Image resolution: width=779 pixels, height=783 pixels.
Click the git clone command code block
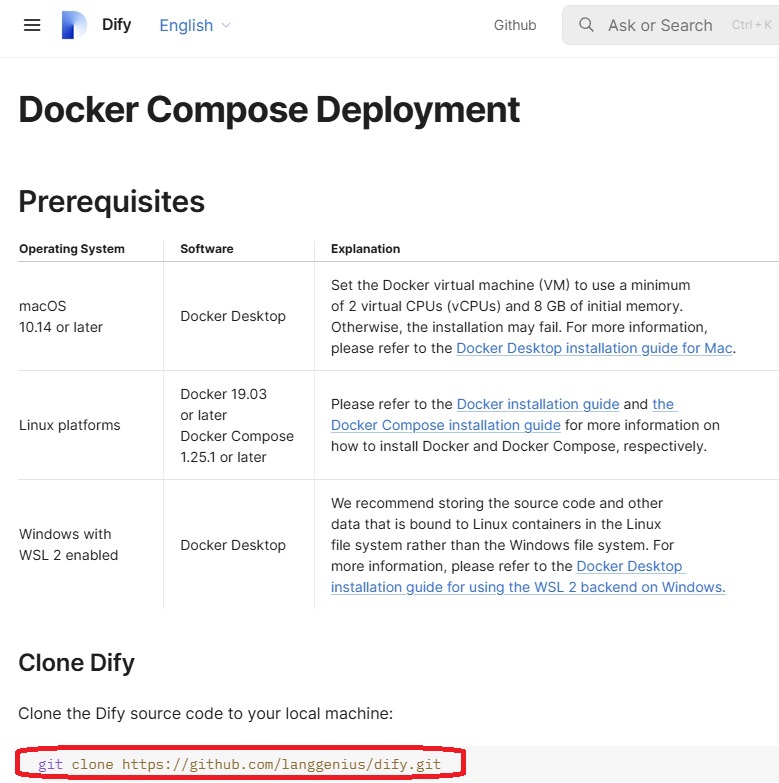click(x=240, y=765)
